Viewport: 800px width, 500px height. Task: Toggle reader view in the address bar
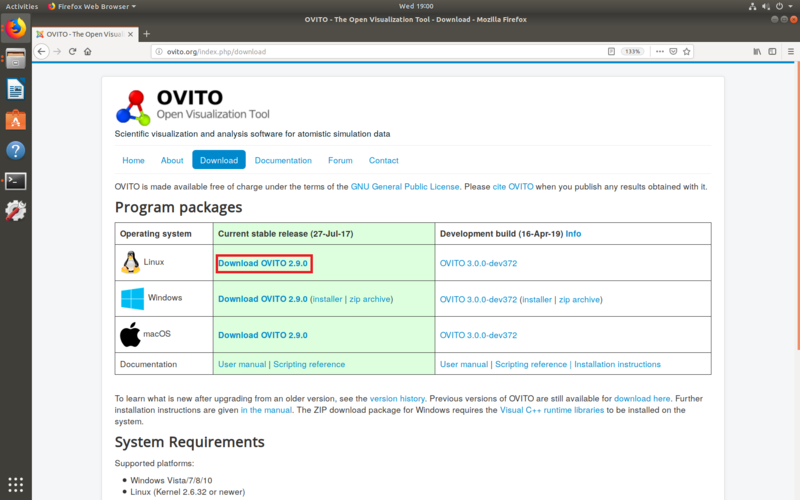[611, 52]
